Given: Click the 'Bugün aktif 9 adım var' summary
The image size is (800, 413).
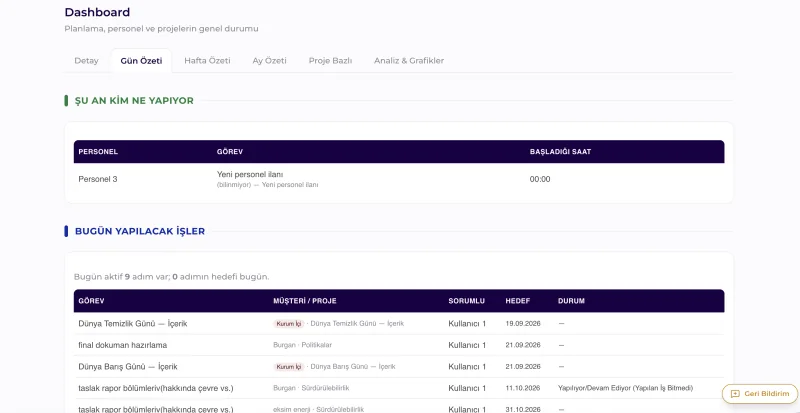Looking at the screenshot, I should 171,277.
